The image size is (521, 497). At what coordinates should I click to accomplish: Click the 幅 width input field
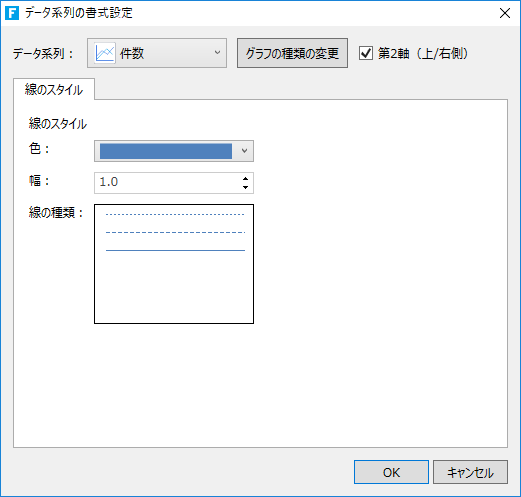click(x=168, y=182)
